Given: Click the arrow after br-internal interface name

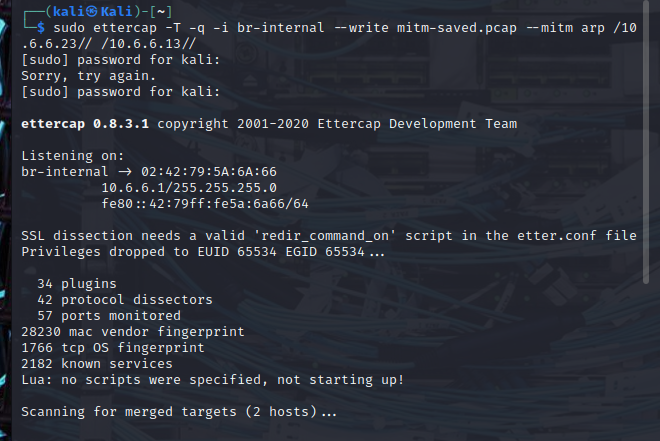Looking at the screenshot, I should click(124, 172).
